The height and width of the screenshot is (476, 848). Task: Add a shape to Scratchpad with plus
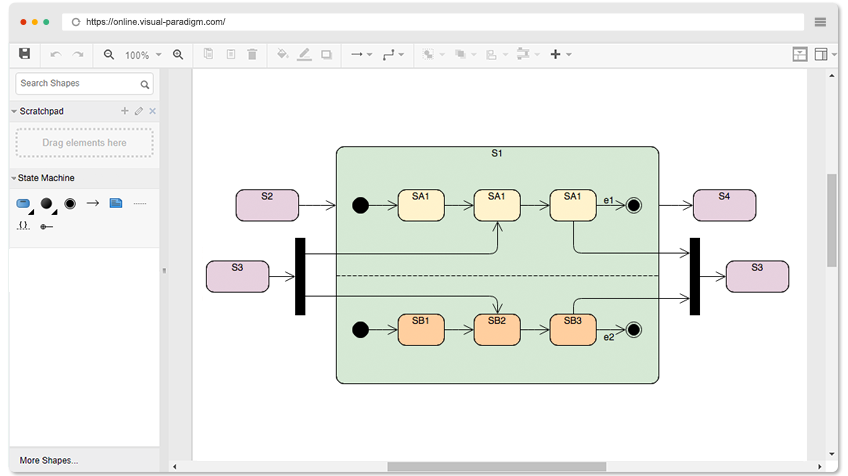(x=125, y=111)
